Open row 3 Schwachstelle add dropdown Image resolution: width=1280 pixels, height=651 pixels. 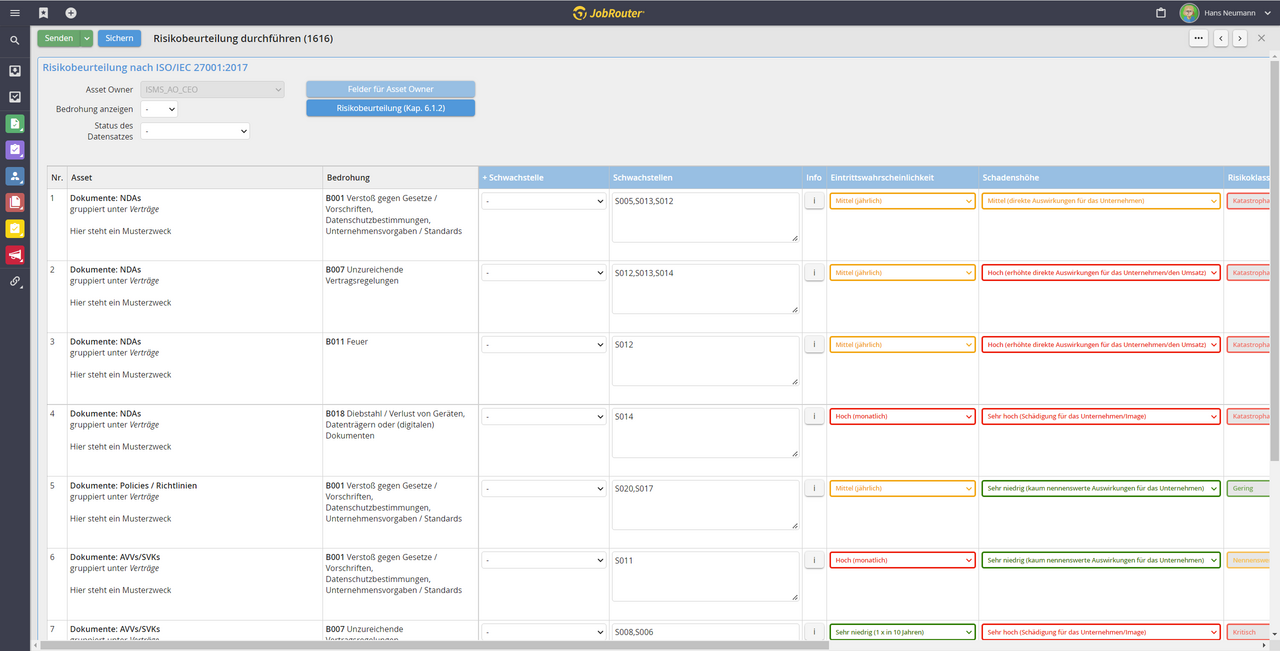543,344
